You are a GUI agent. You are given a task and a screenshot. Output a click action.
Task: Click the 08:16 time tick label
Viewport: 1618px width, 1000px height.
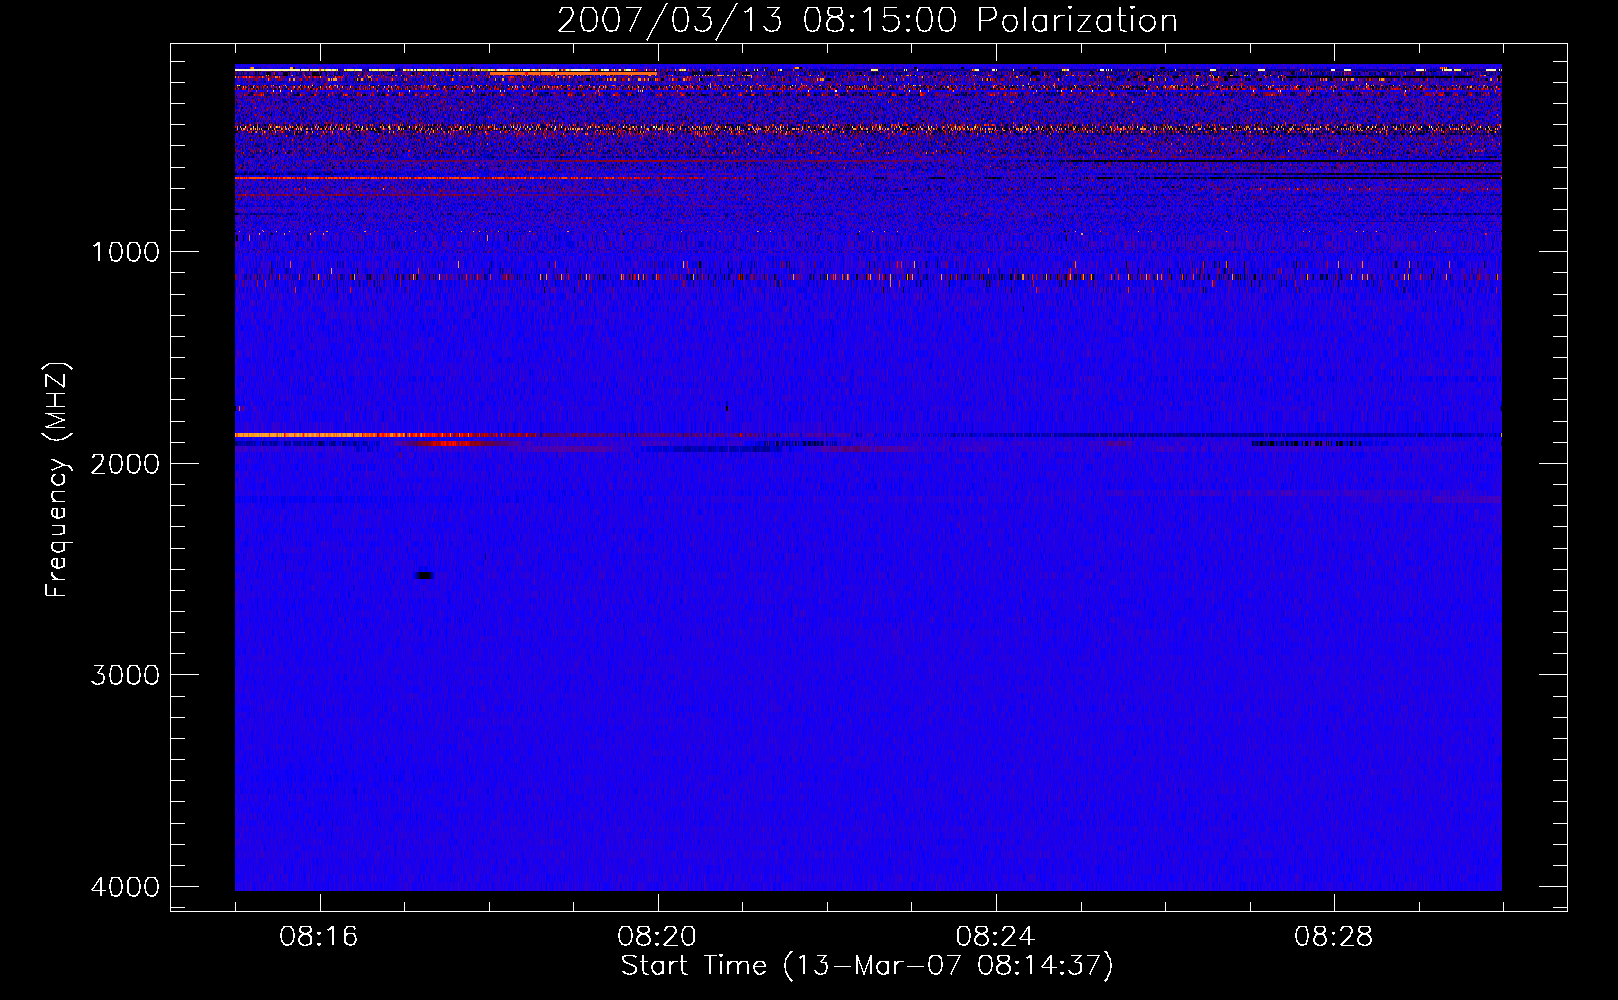(319, 937)
